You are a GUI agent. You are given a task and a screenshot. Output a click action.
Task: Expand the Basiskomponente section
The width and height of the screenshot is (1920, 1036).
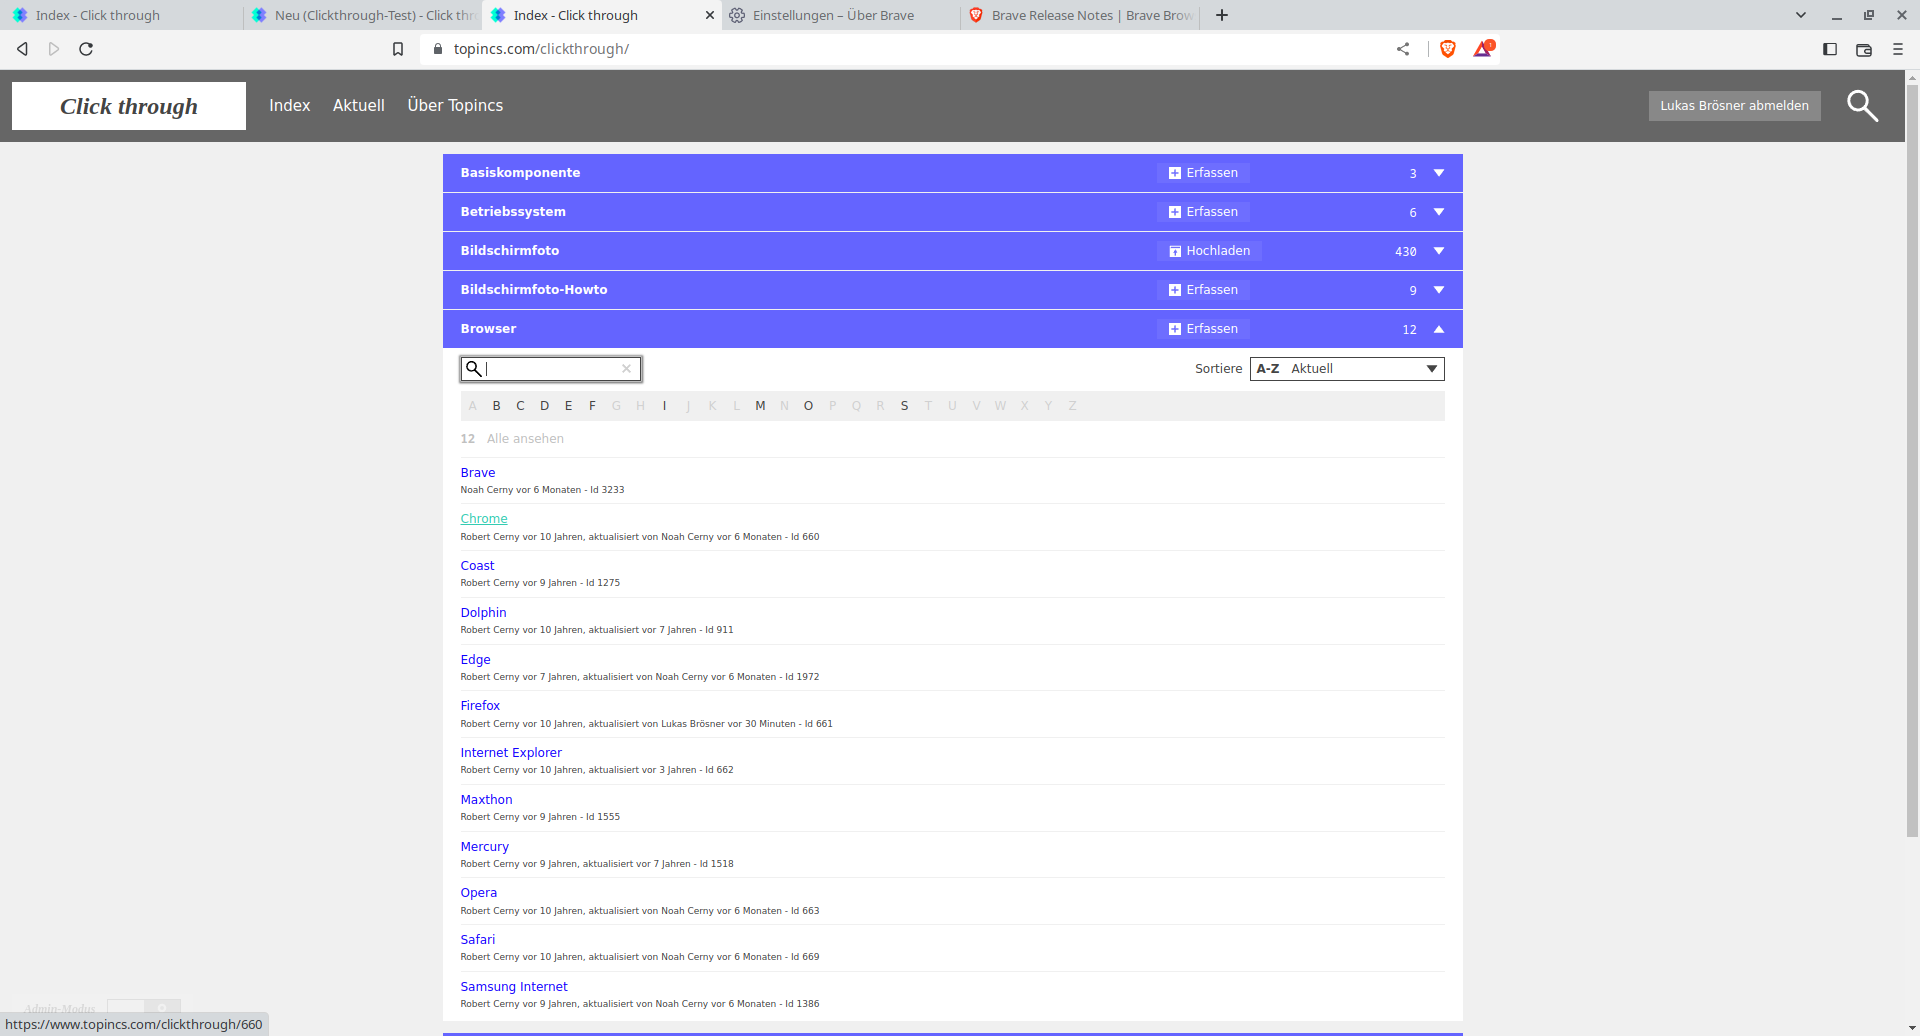click(x=1439, y=173)
